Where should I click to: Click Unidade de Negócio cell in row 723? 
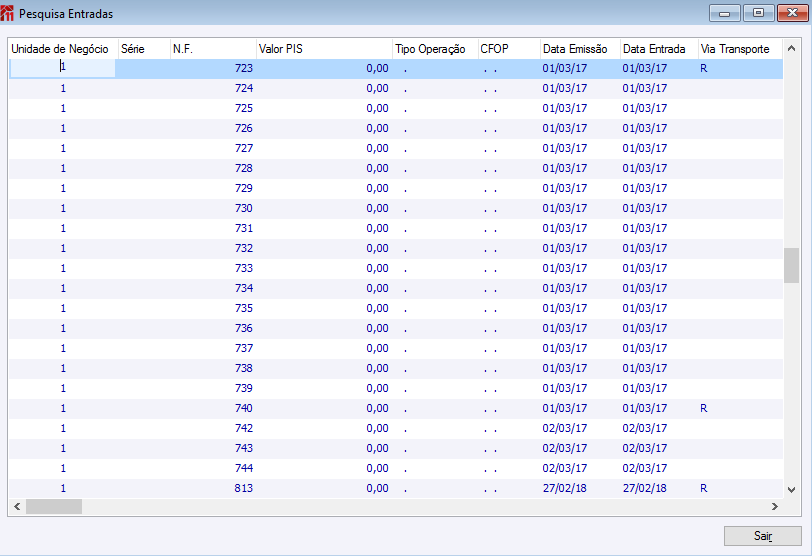click(63, 68)
